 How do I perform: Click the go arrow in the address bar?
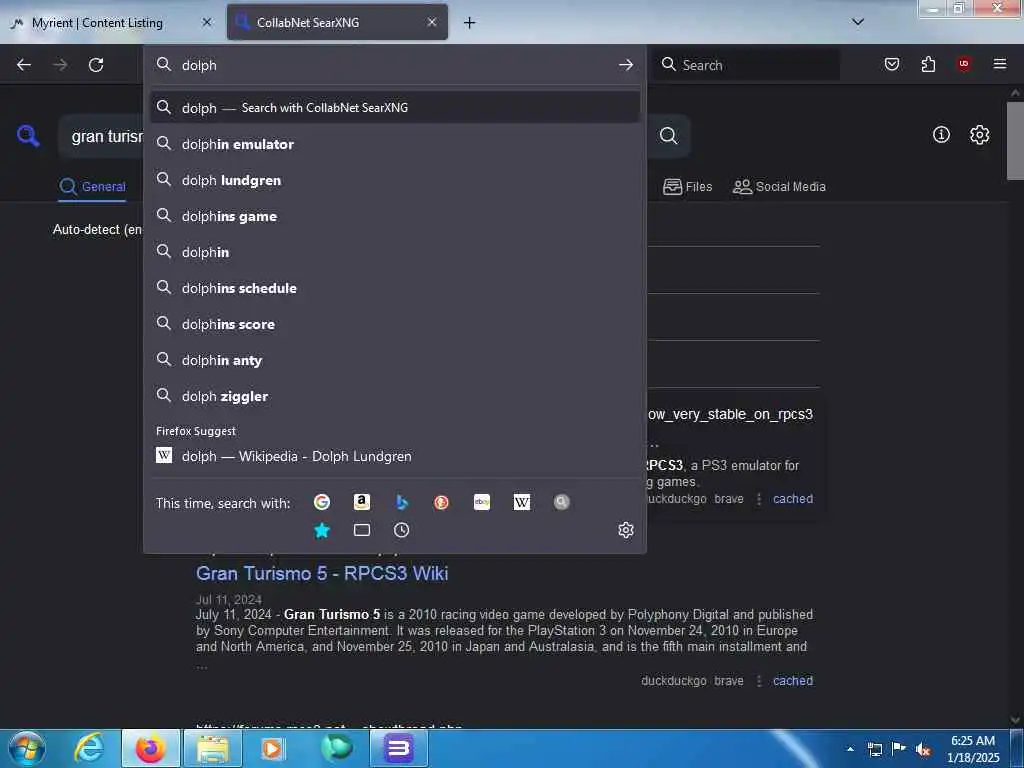pos(626,65)
